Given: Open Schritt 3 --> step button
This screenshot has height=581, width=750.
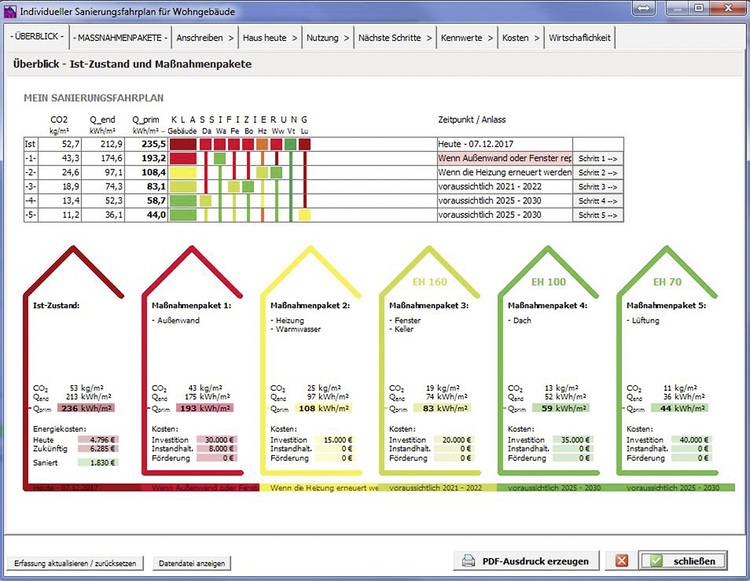Looking at the screenshot, I should coord(598,187).
